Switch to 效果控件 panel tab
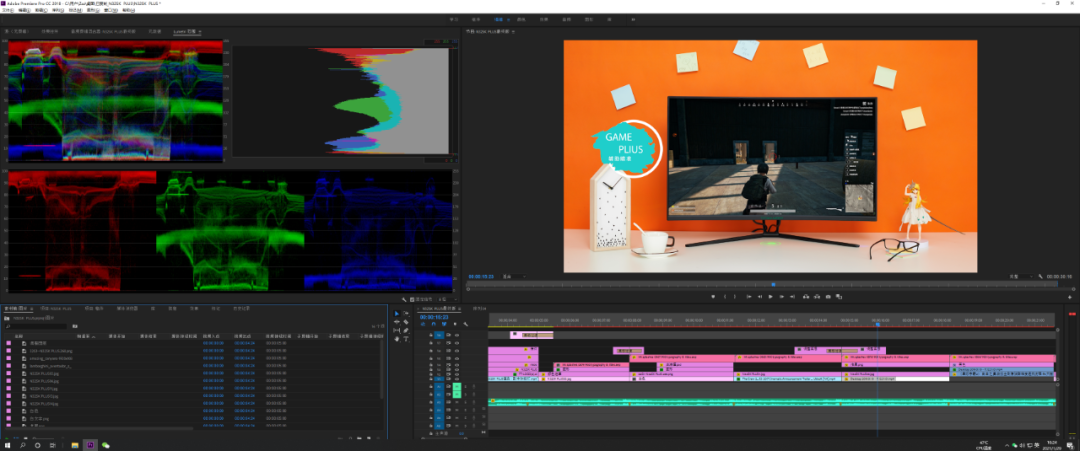Image resolution: width=1080 pixels, height=451 pixels. pyautogui.click(x=50, y=32)
